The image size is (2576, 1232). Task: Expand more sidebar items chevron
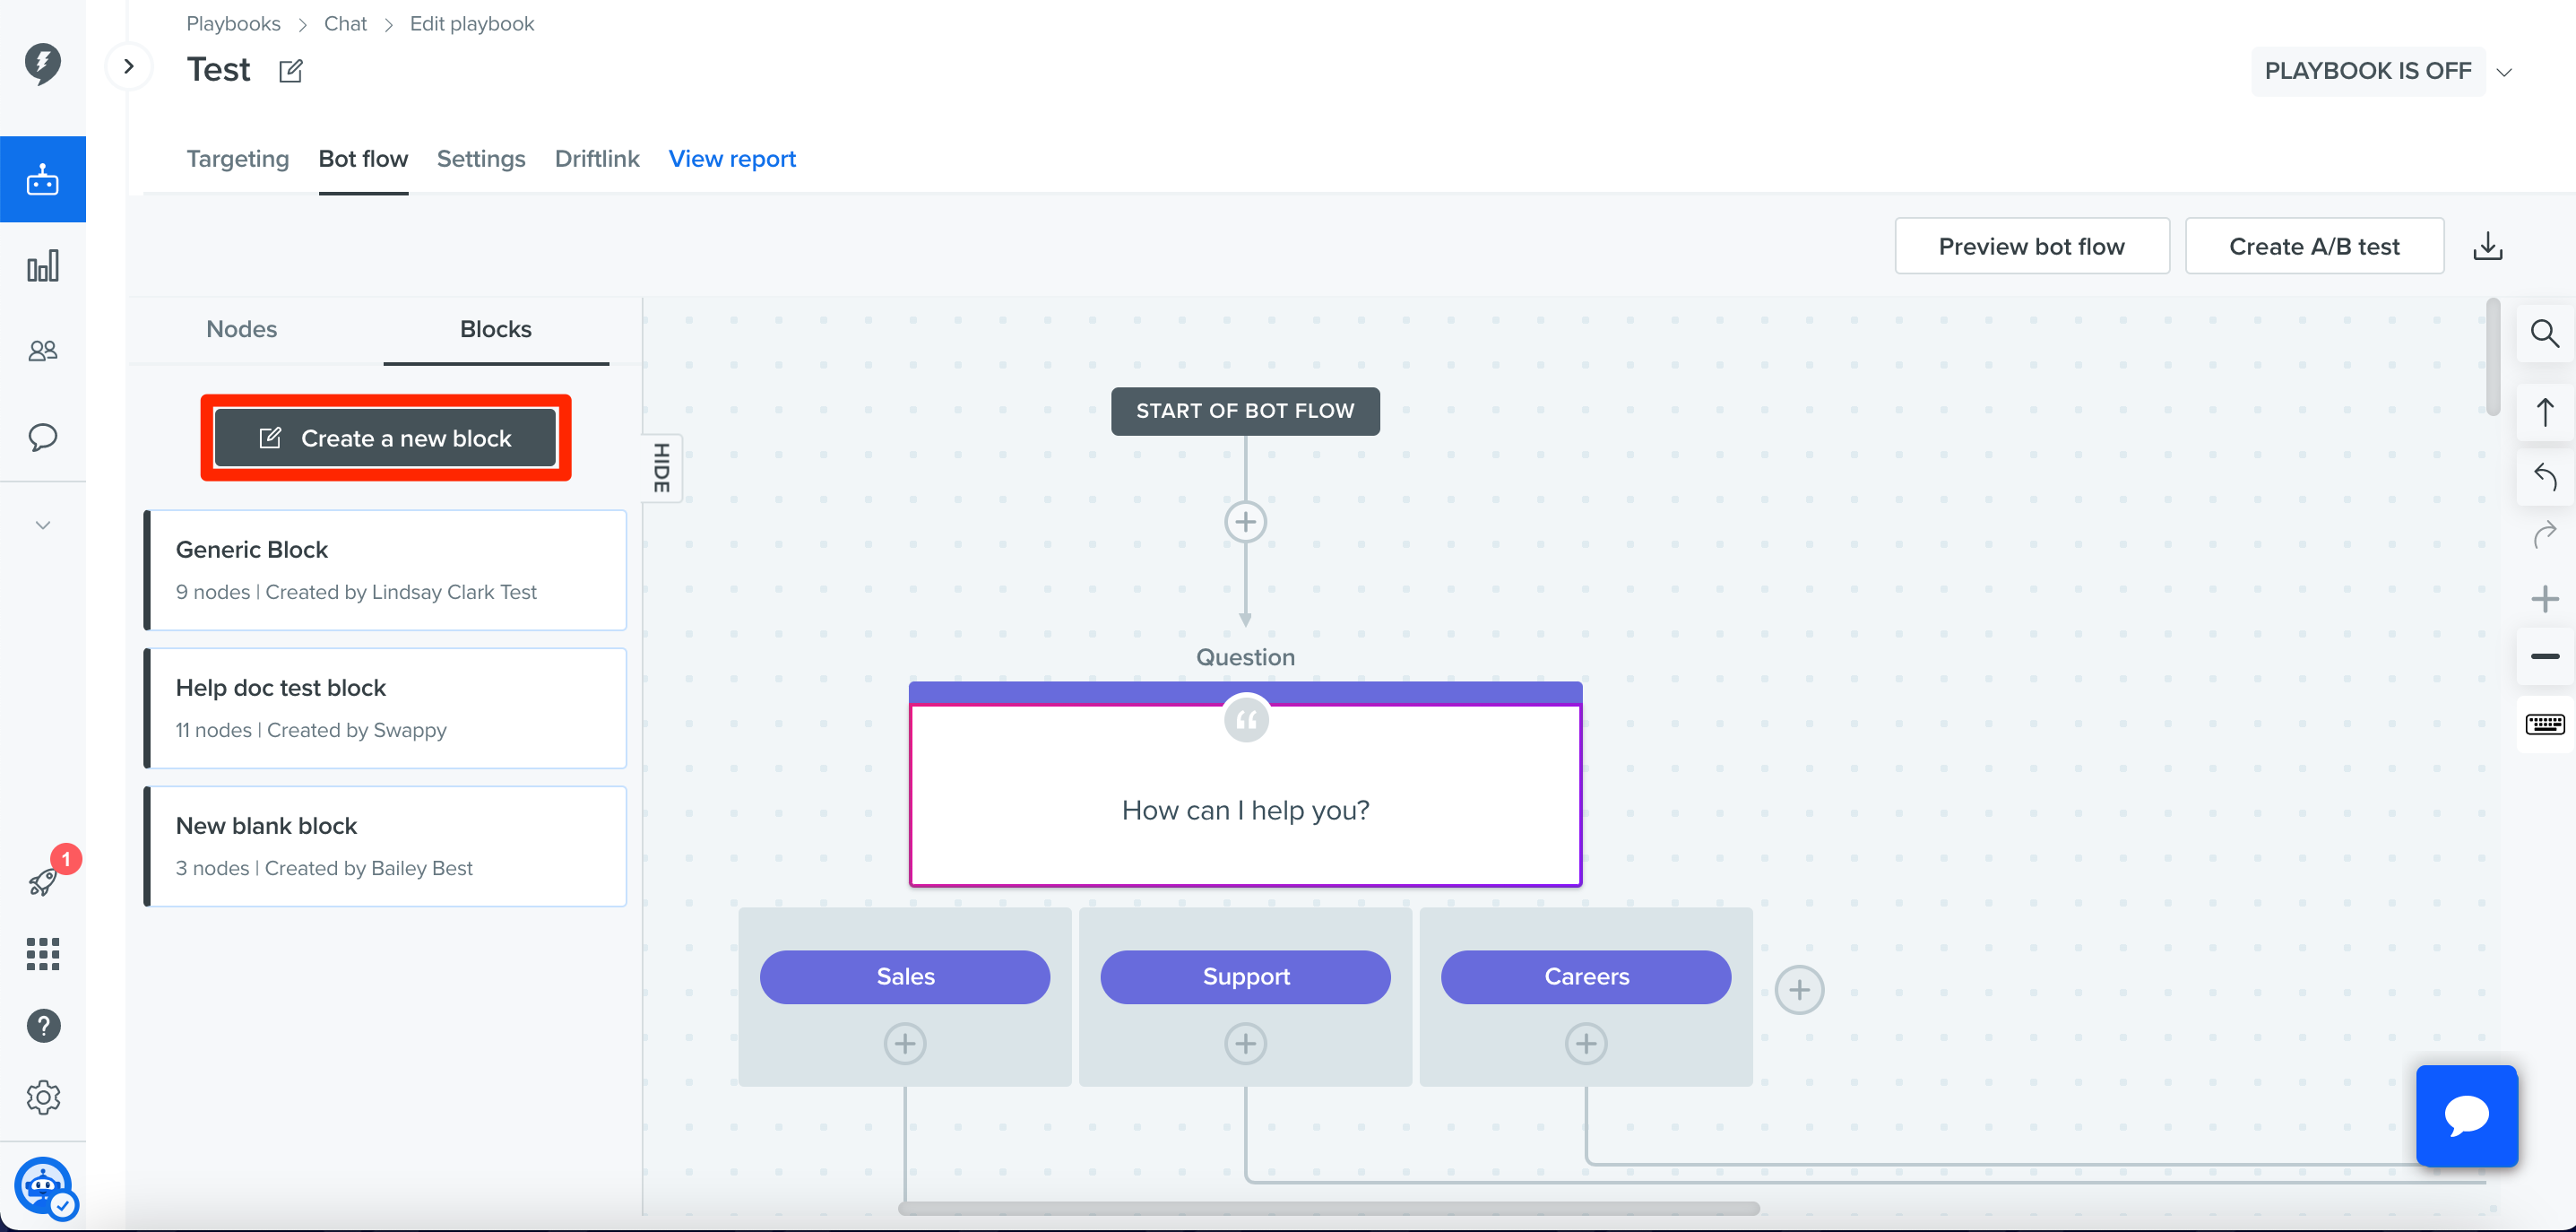click(43, 525)
